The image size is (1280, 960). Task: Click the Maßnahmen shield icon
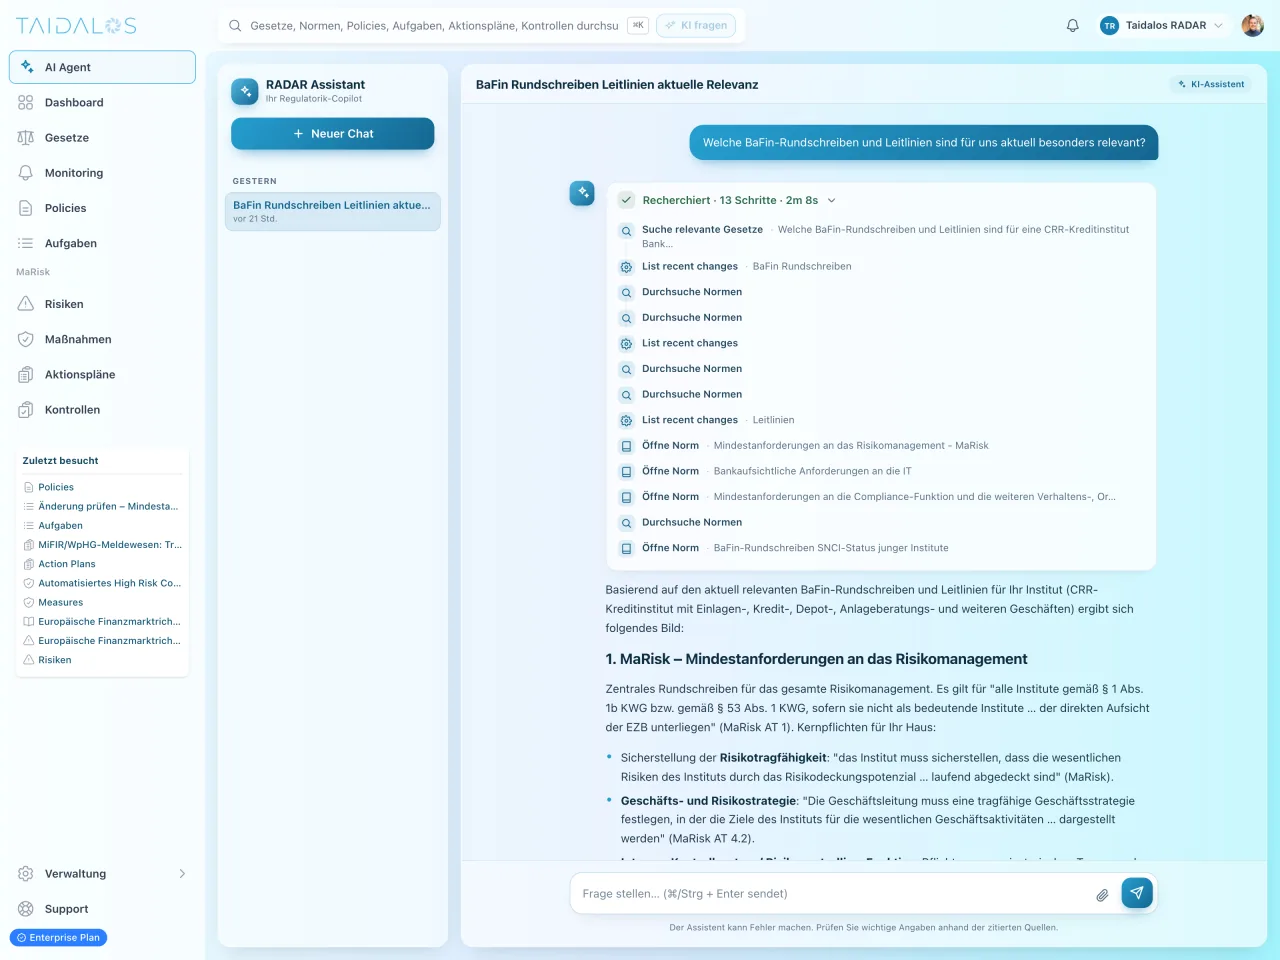pos(26,339)
